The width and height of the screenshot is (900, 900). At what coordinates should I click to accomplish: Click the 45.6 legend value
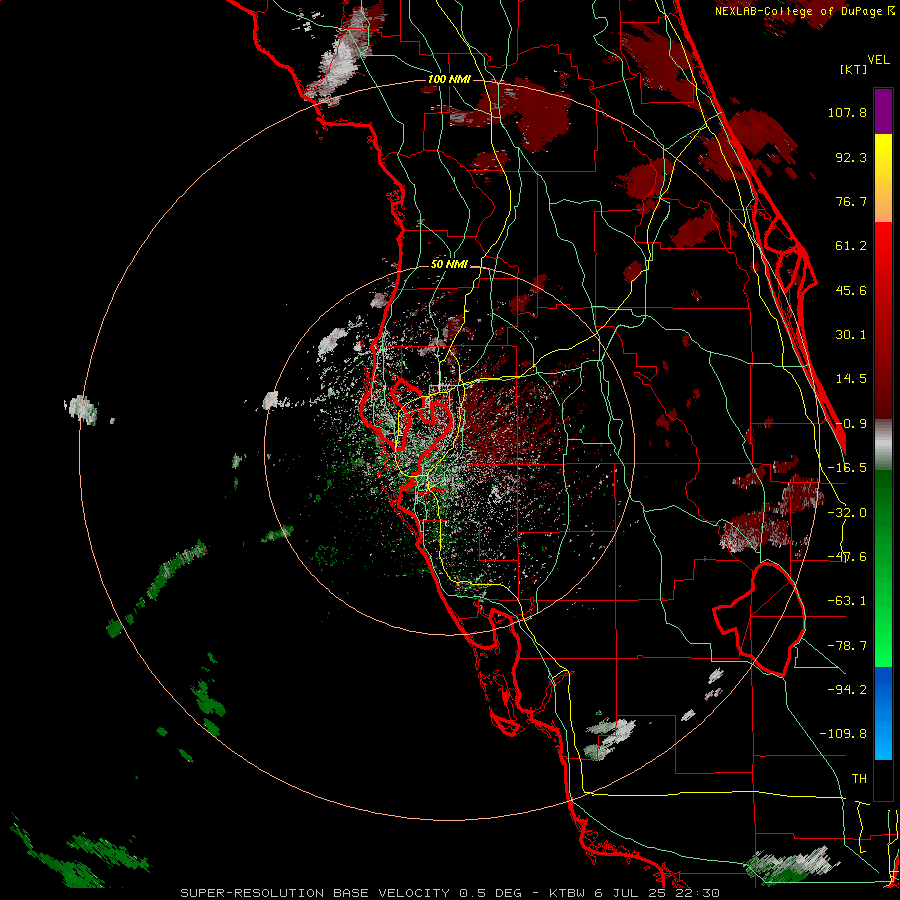tap(851, 290)
